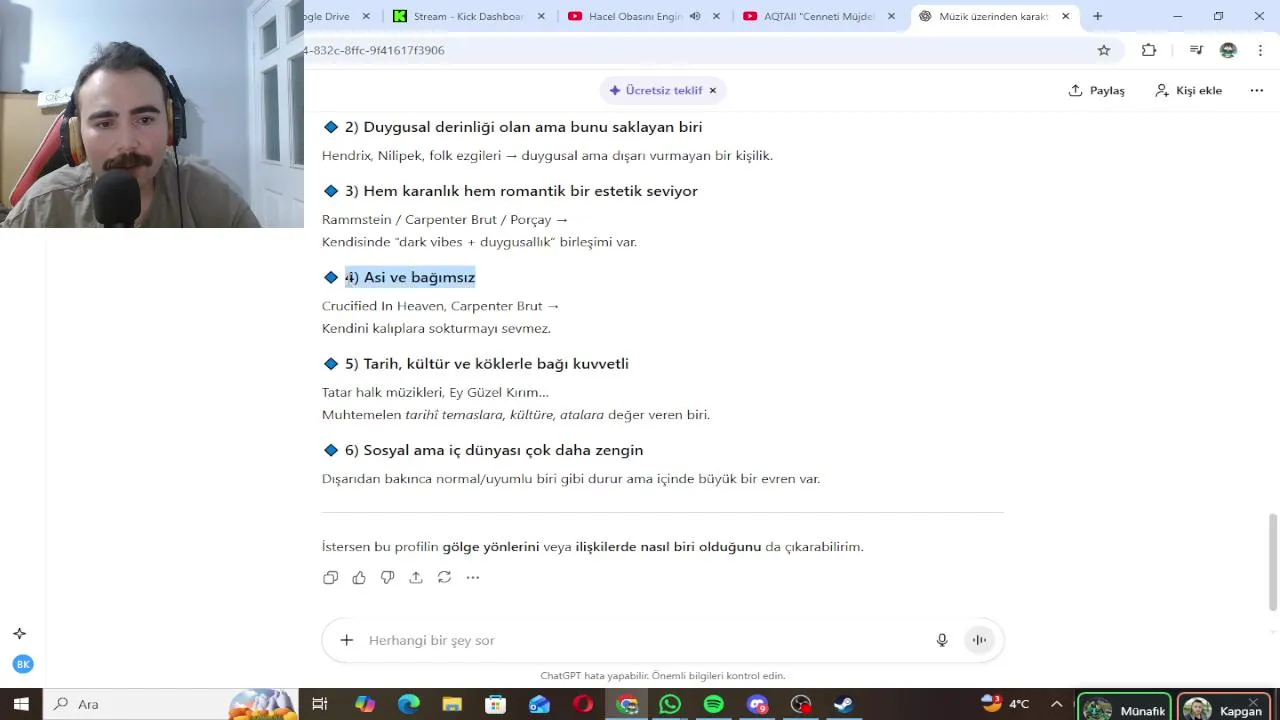Screen dimensions: 1280x720
Task: Click heading 3) Hem karanlık hem romantik
Action: [521, 191]
